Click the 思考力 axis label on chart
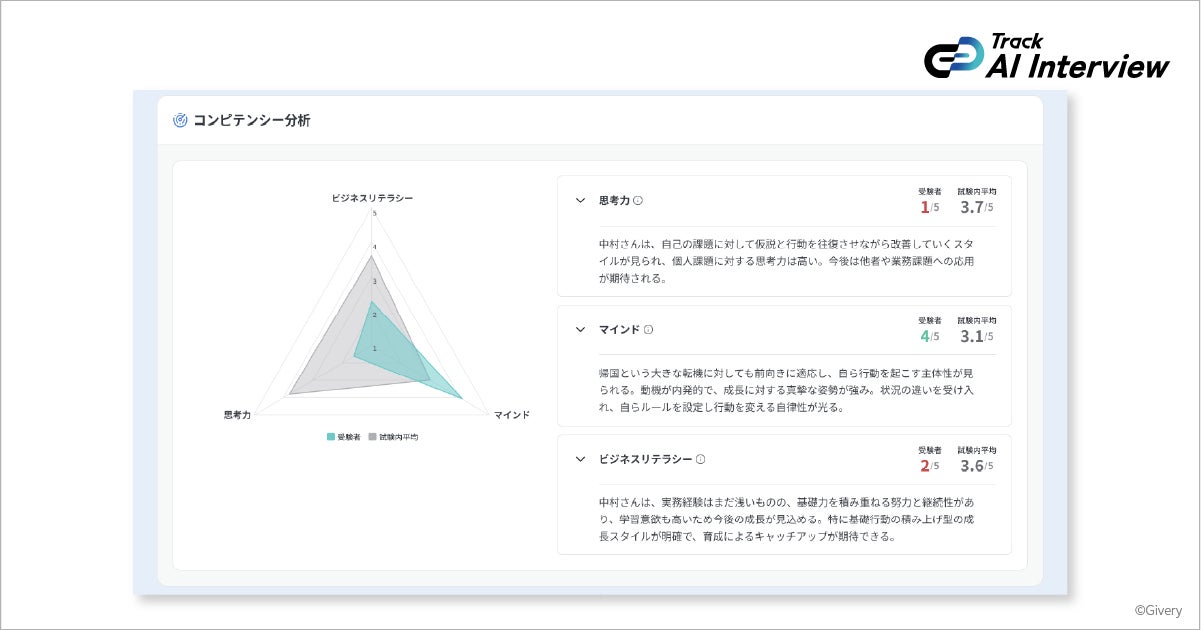This screenshot has height=630, width=1201. click(x=238, y=414)
